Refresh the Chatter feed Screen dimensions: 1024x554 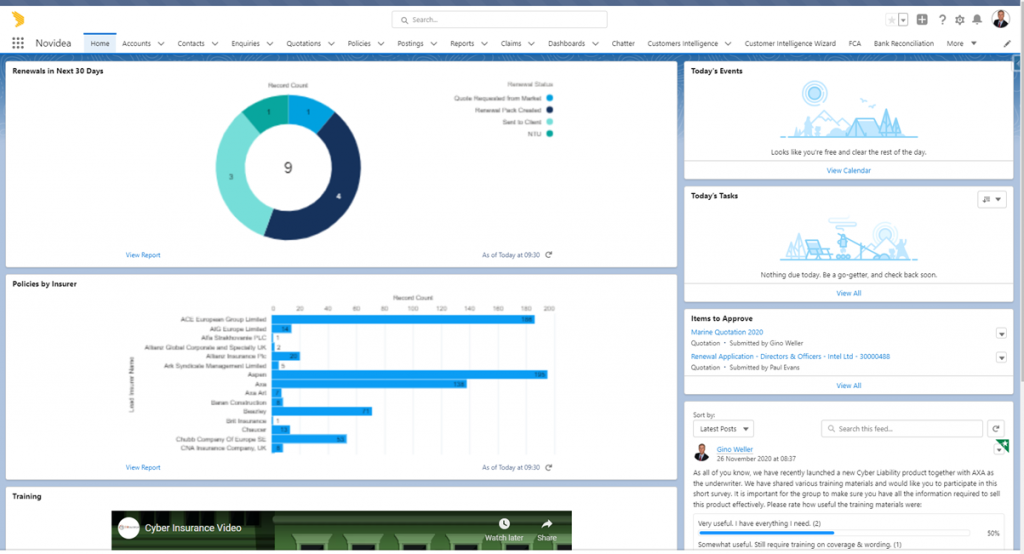996,429
